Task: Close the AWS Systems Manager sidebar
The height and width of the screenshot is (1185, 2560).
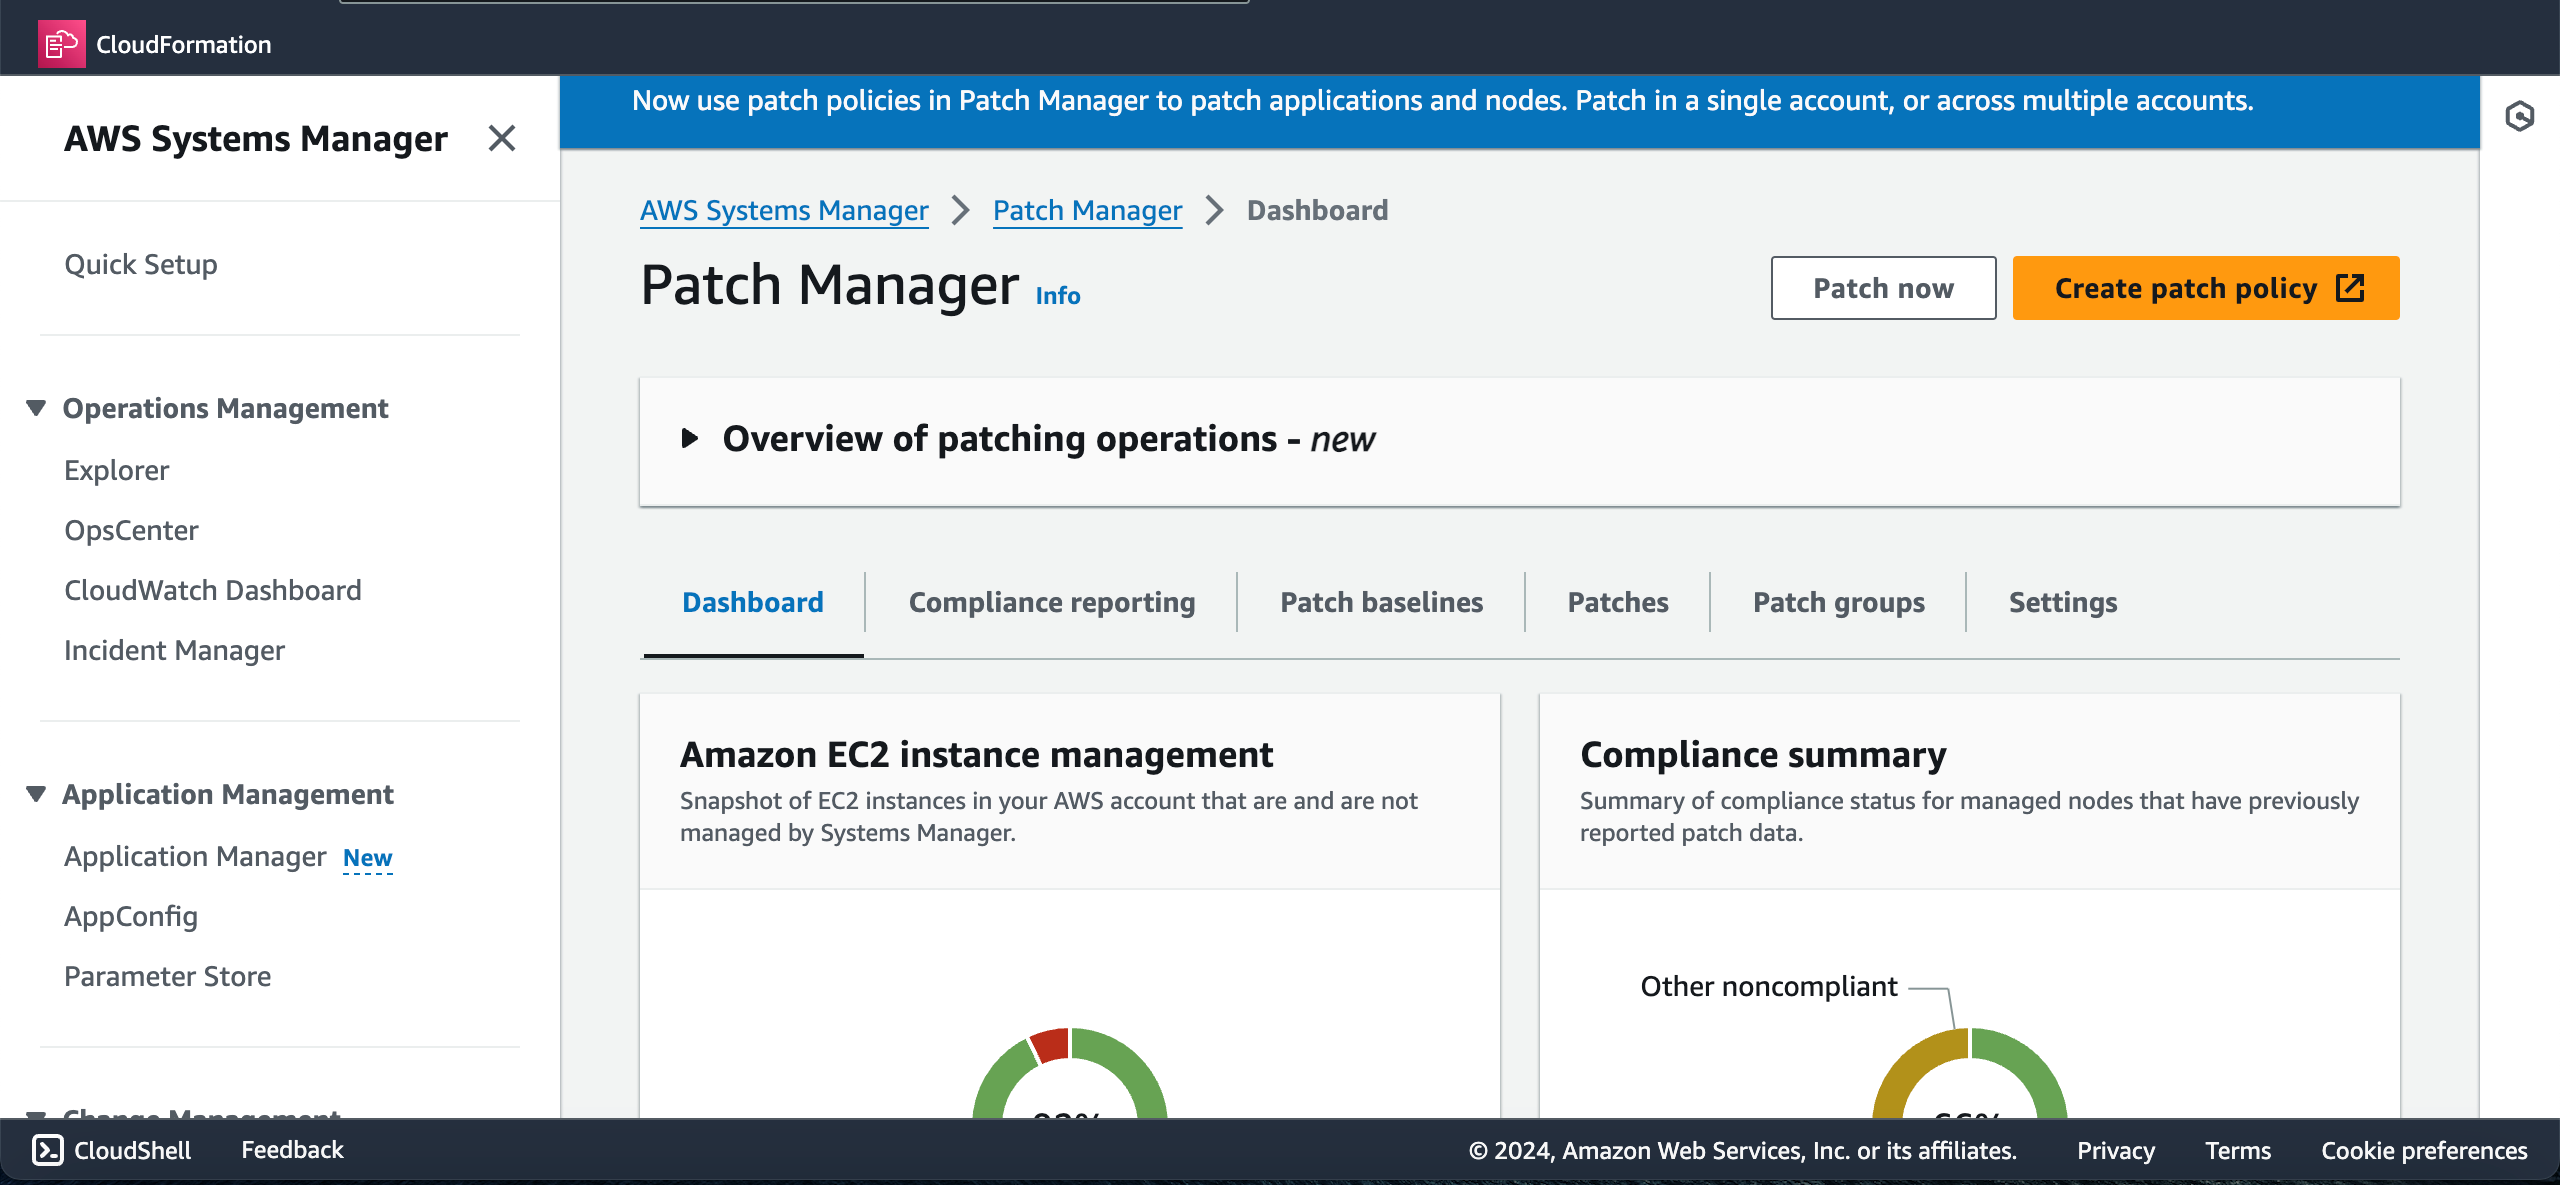Action: point(502,138)
